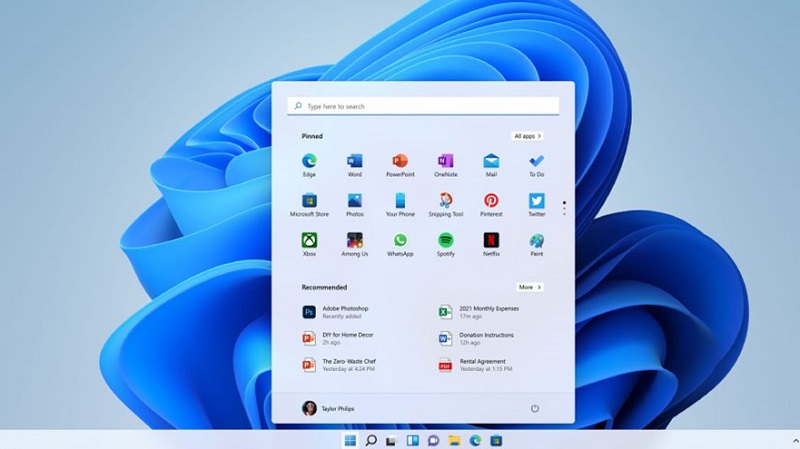Expand the All apps list
The image size is (800, 449).
click(528, 136)
